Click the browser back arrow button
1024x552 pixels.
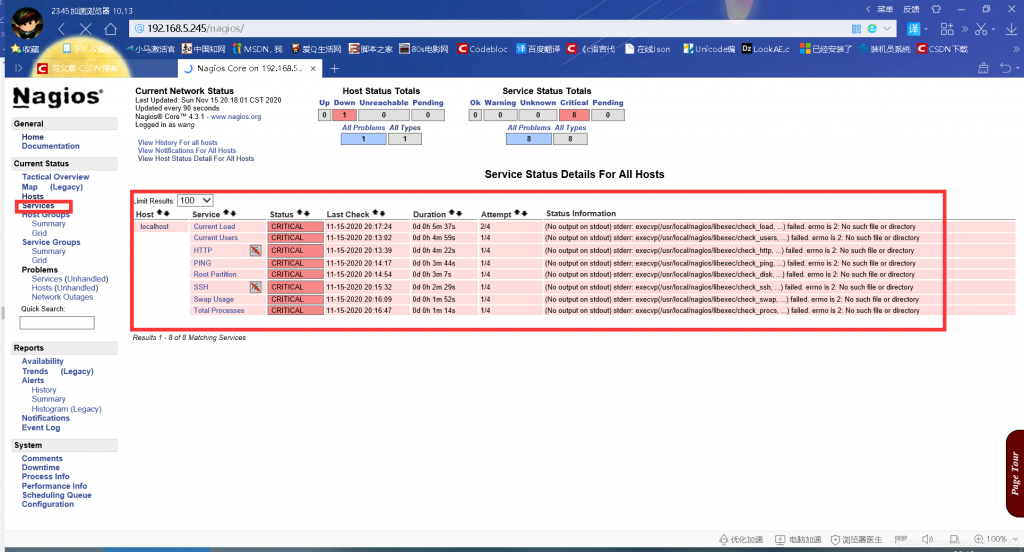[62, 29]
